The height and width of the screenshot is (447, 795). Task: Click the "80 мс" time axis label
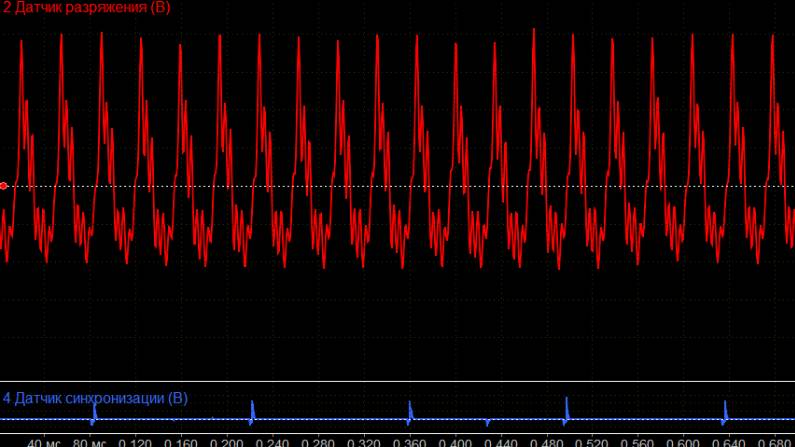click(x=90, y=442)
